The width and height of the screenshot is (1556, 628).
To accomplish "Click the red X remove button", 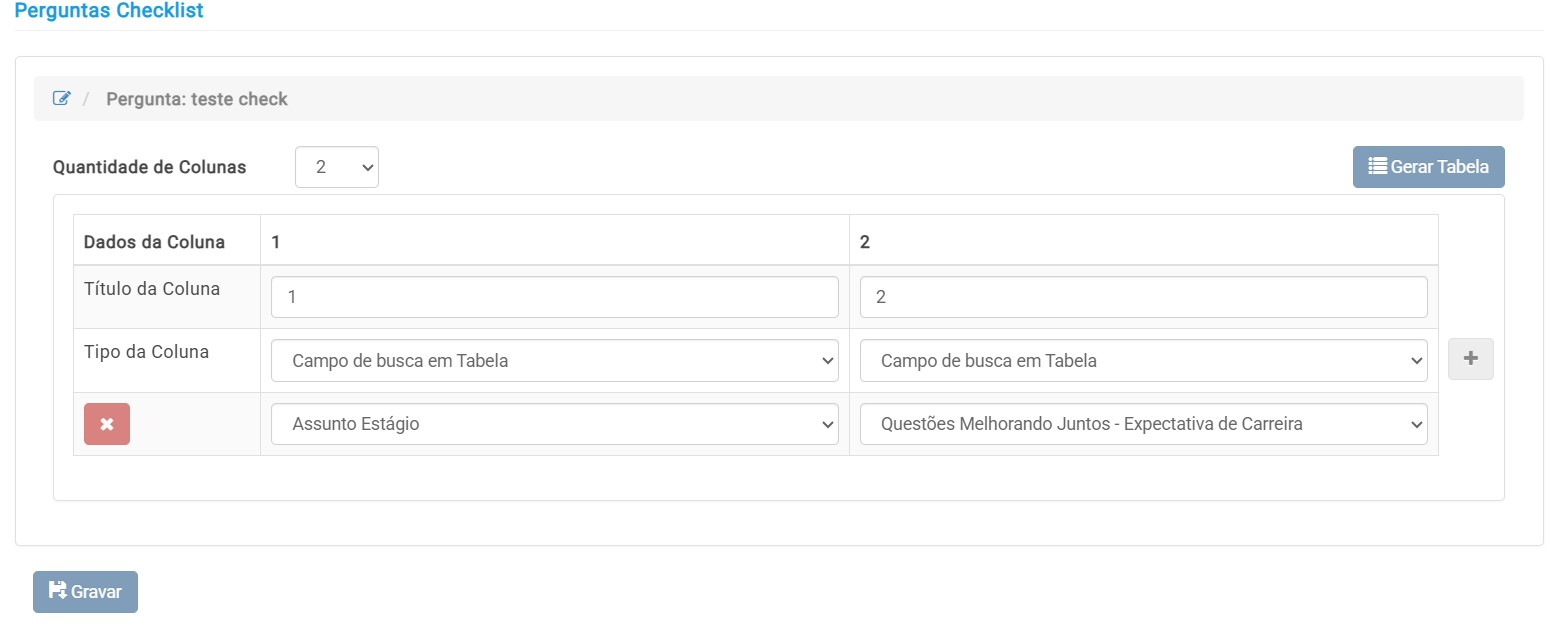I will pos(107,424).
